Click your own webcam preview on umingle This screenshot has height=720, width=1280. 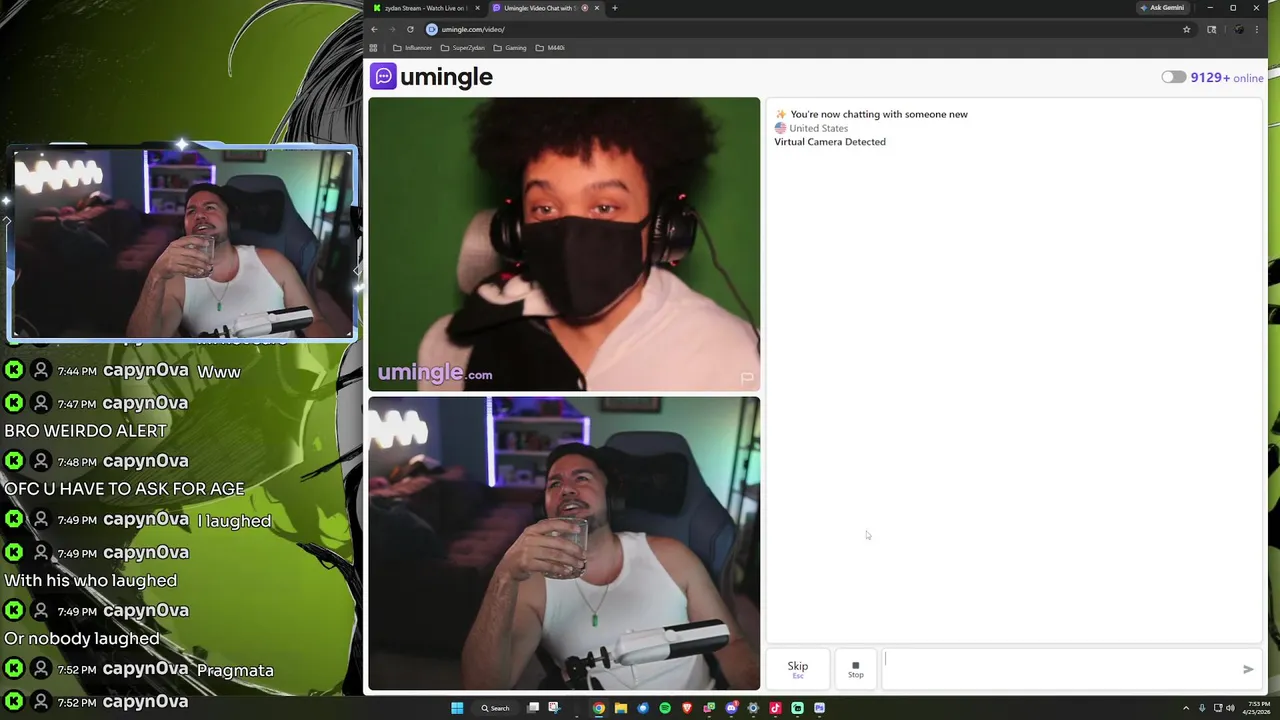coord(564,544)
